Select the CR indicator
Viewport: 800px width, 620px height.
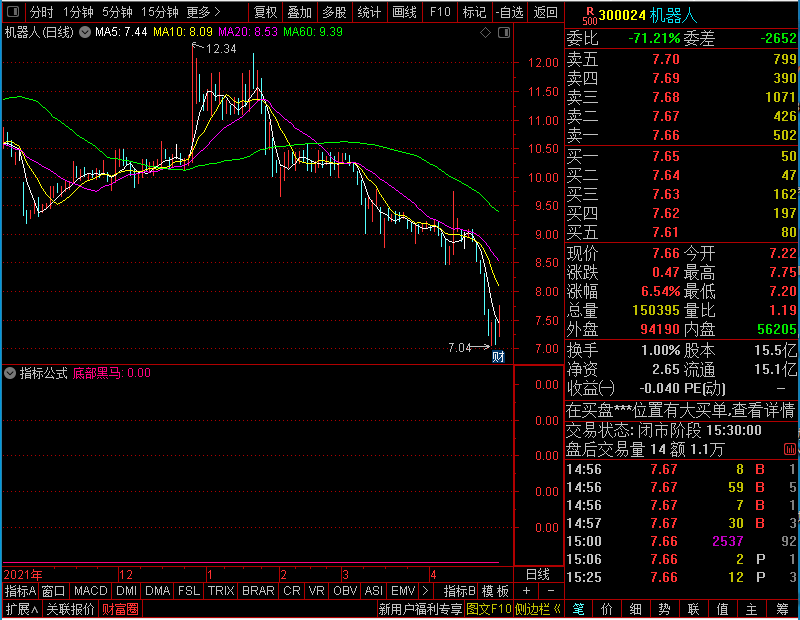292,591
